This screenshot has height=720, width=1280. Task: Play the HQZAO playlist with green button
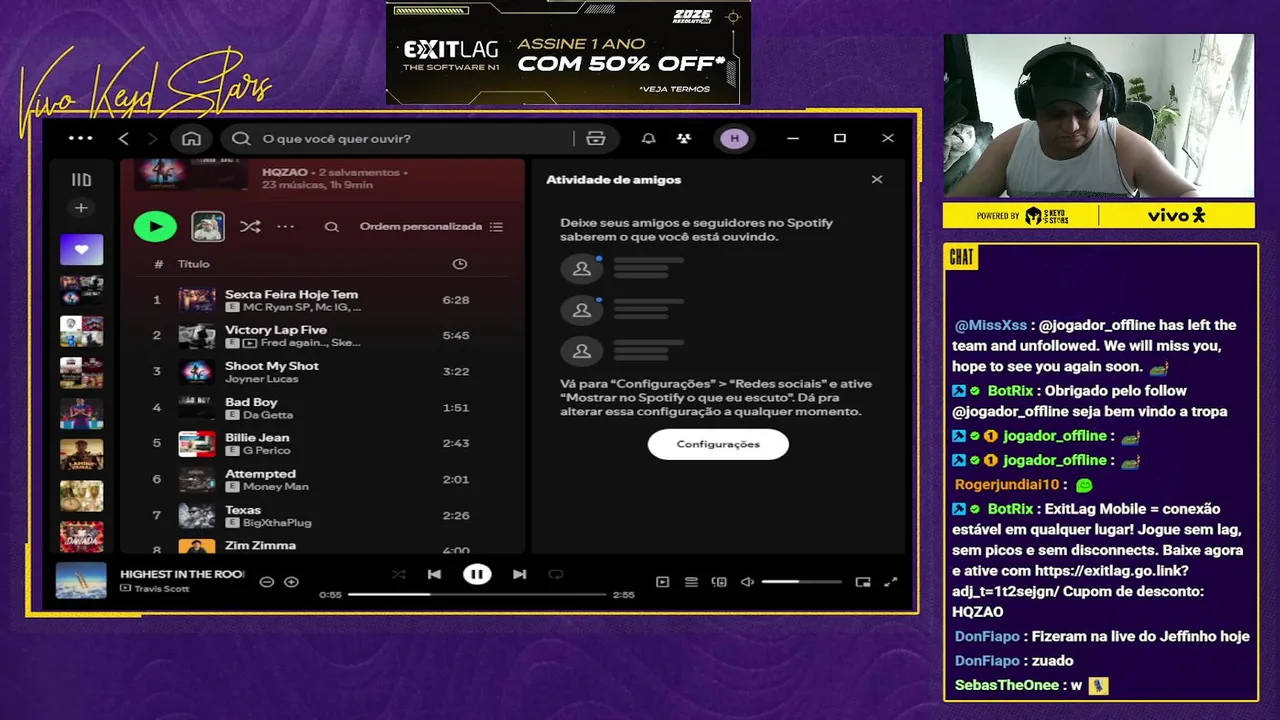[x=155, y=227]
